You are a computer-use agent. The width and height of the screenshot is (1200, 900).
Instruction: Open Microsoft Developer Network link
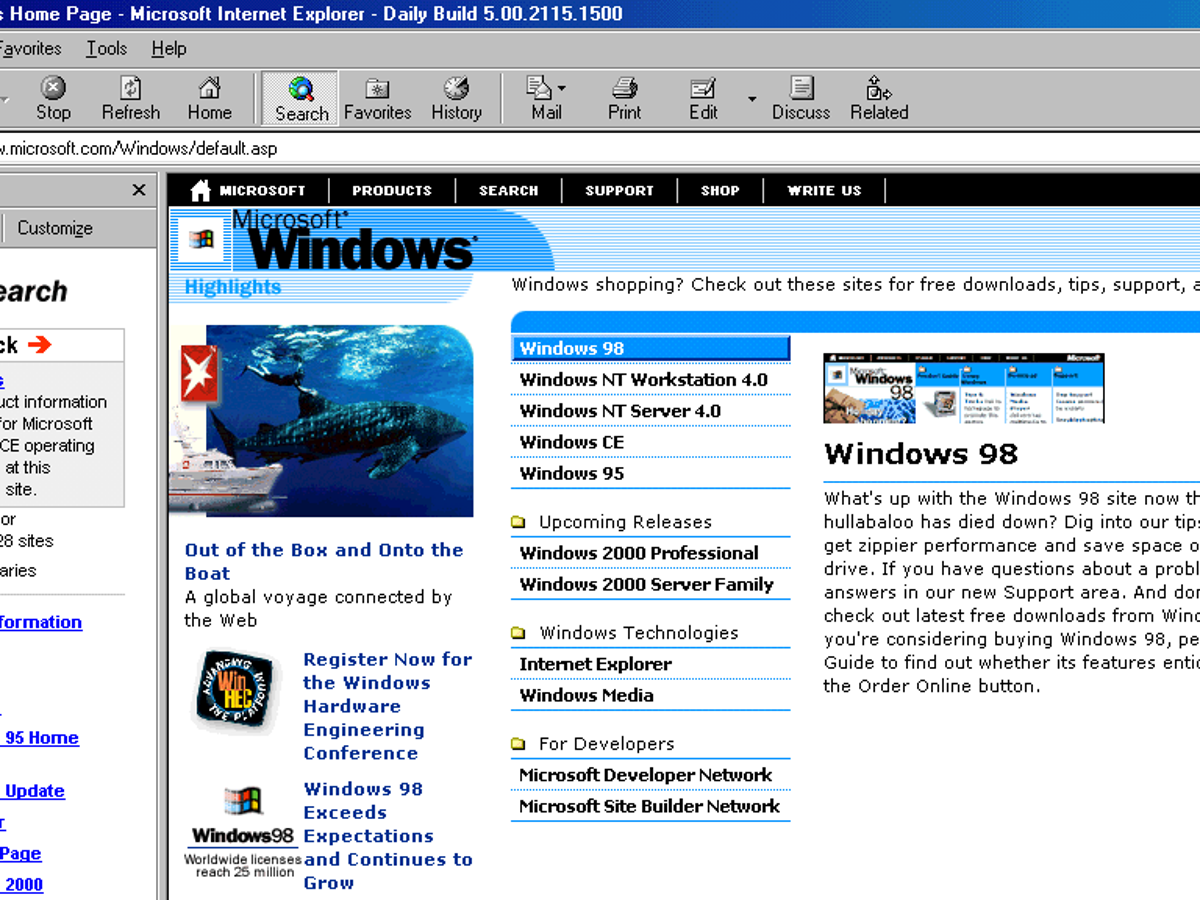click(645, 775)
